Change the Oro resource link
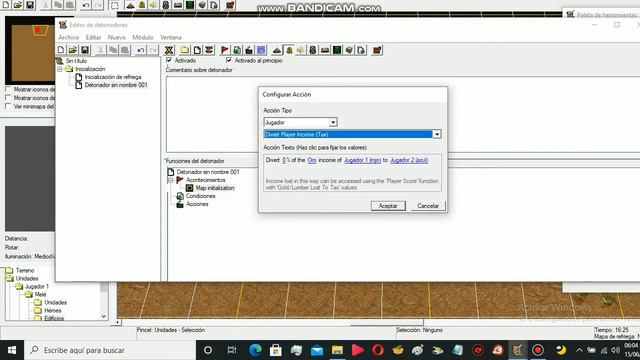 (x=312, y=160)
